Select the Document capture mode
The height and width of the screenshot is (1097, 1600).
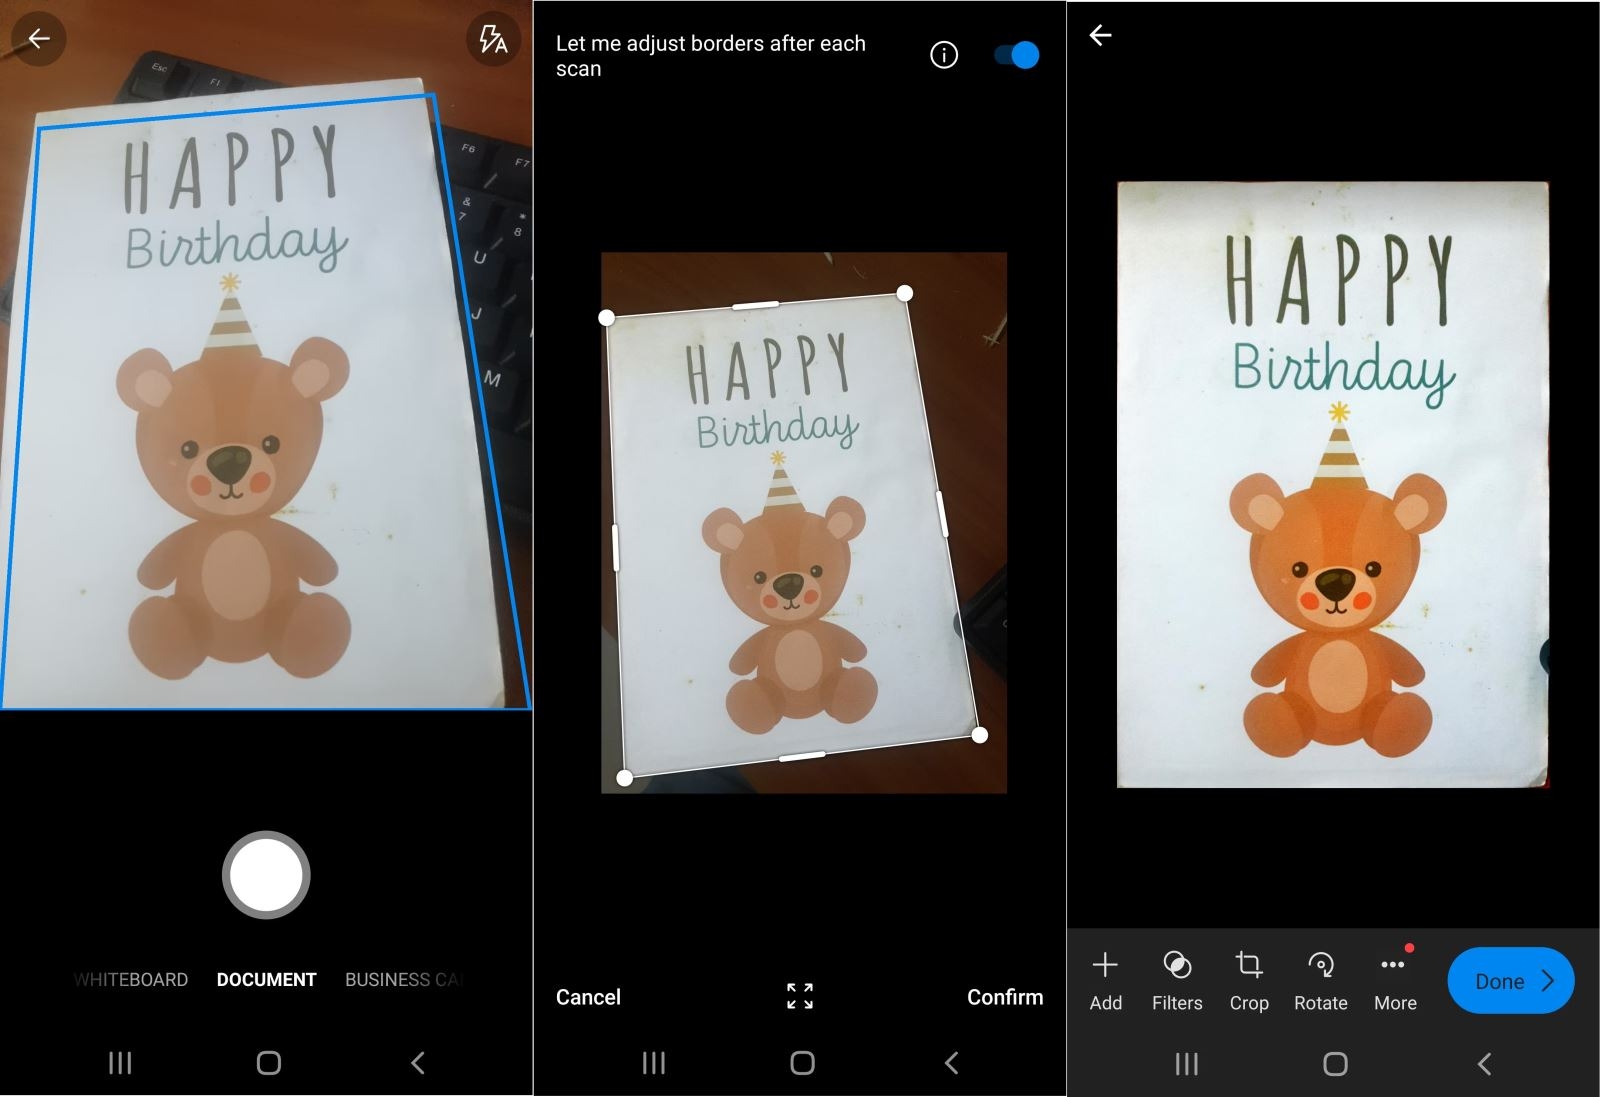(266, 979)
